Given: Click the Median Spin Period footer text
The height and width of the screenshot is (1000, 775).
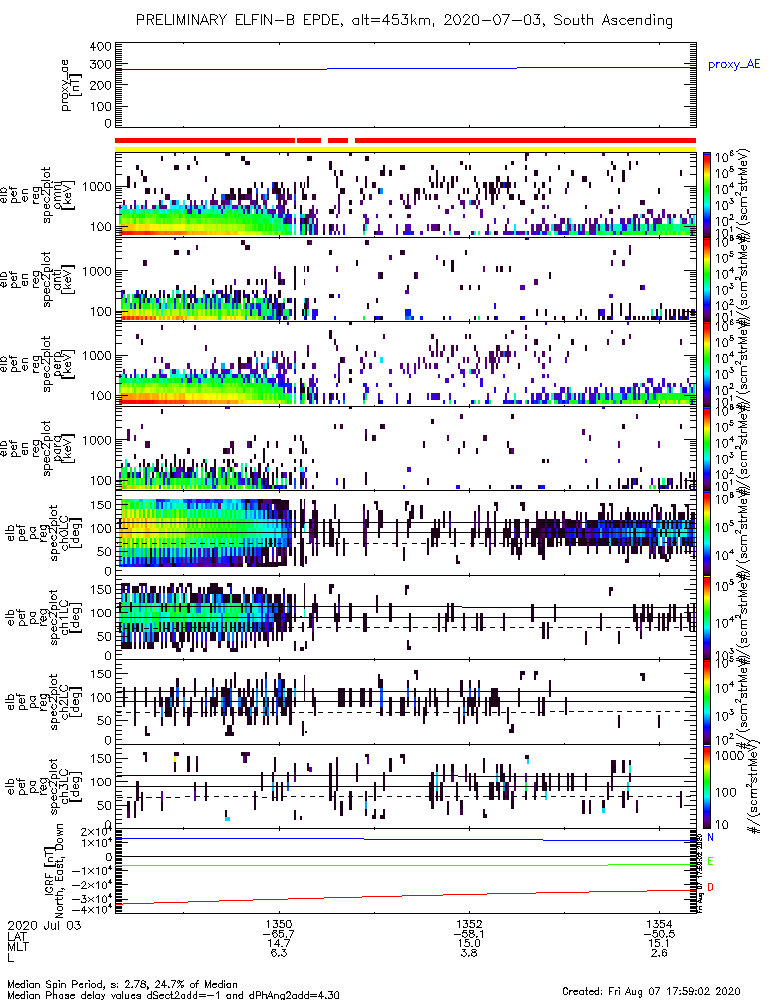Looking at the screenshot, I should [x=122, y=984].
